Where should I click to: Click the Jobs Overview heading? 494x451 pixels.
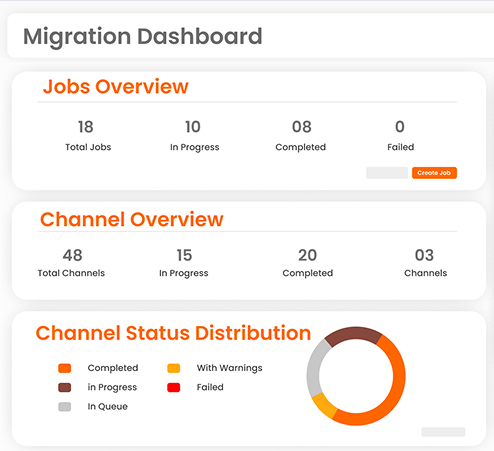point(116,86)
